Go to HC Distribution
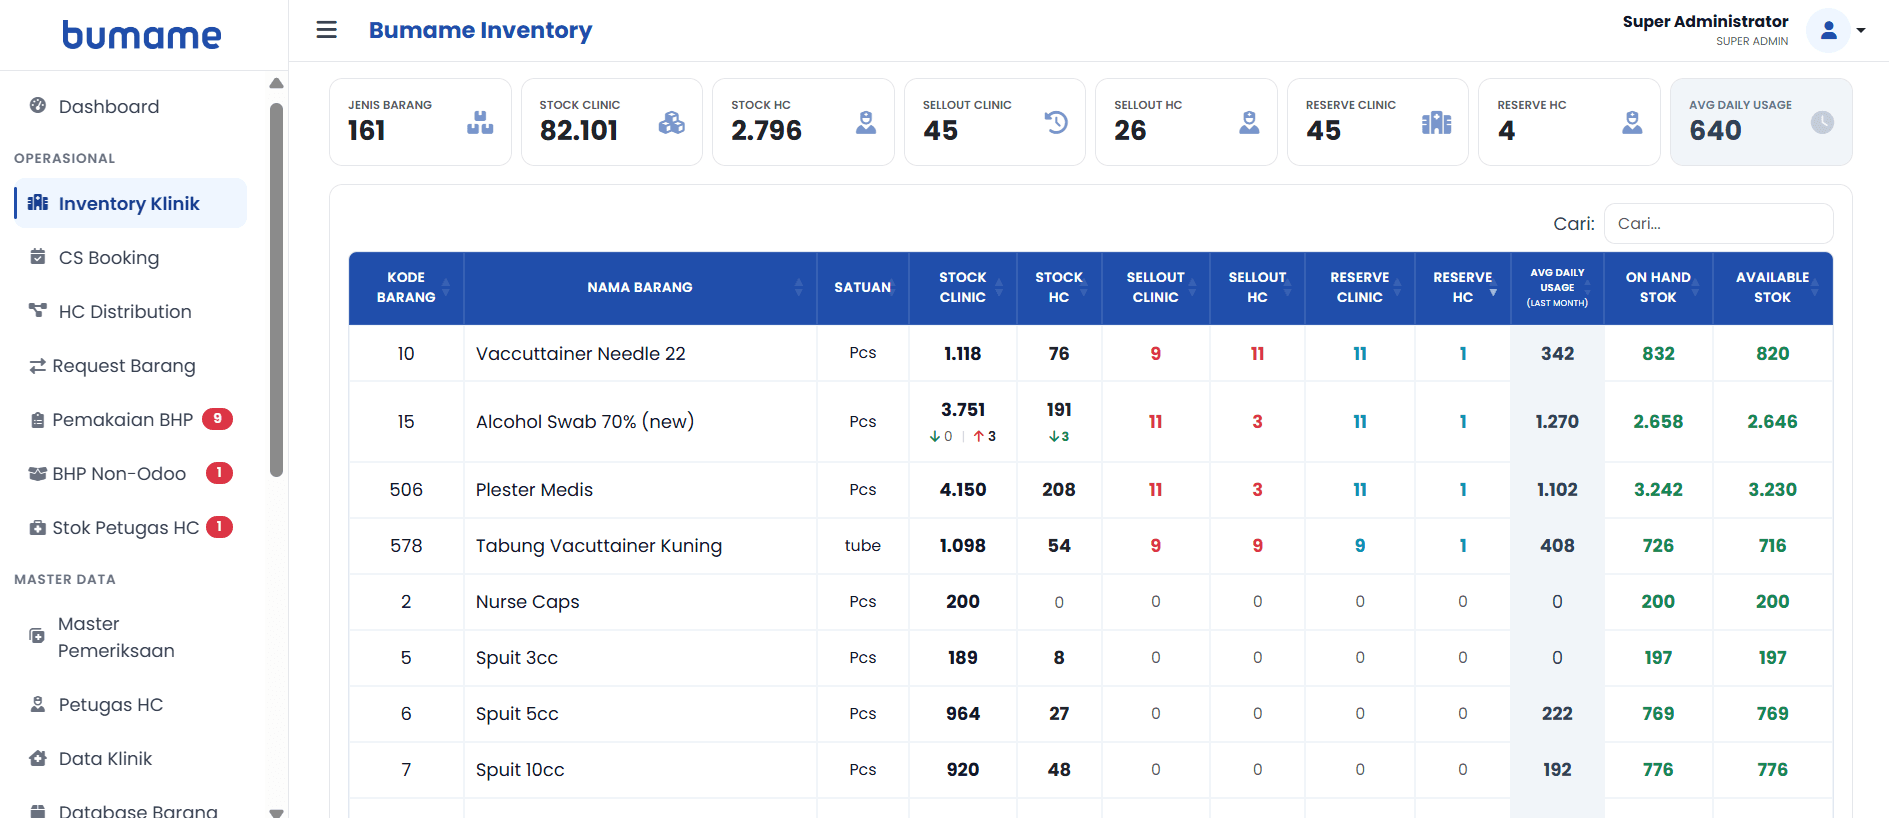Image resolution: width=1889 pixels, height=818 pixels. (x=130, y=312)
